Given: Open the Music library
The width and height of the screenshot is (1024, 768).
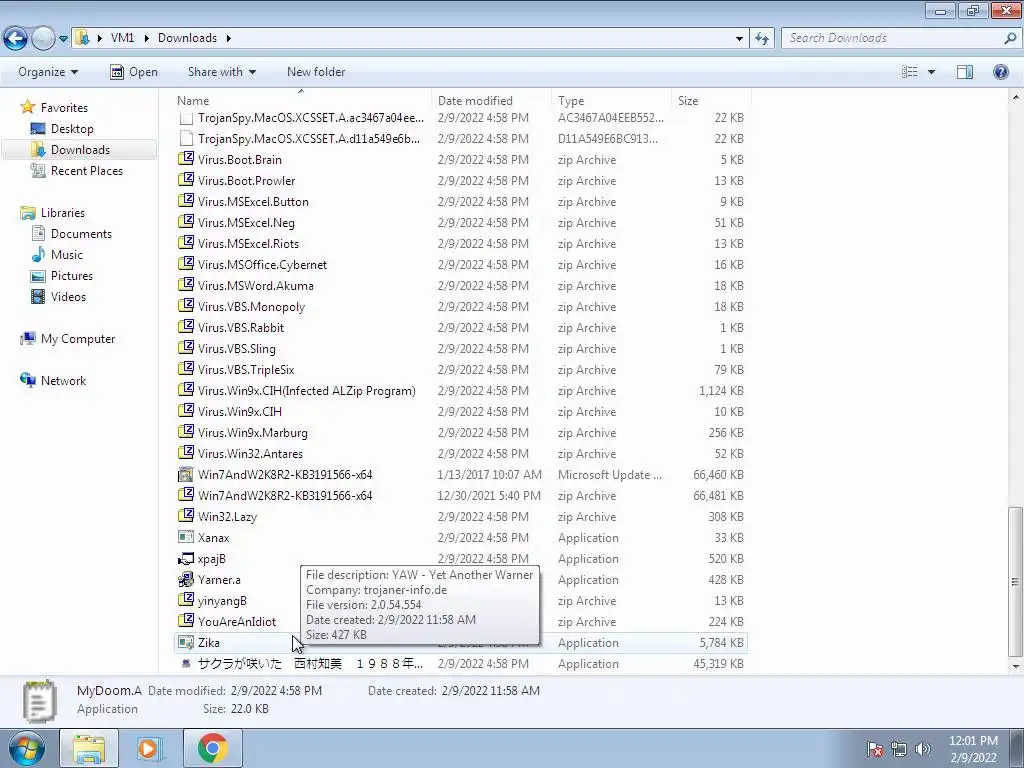Looking at the screenshot, I should pyautogui.click(x=67, y=255).
